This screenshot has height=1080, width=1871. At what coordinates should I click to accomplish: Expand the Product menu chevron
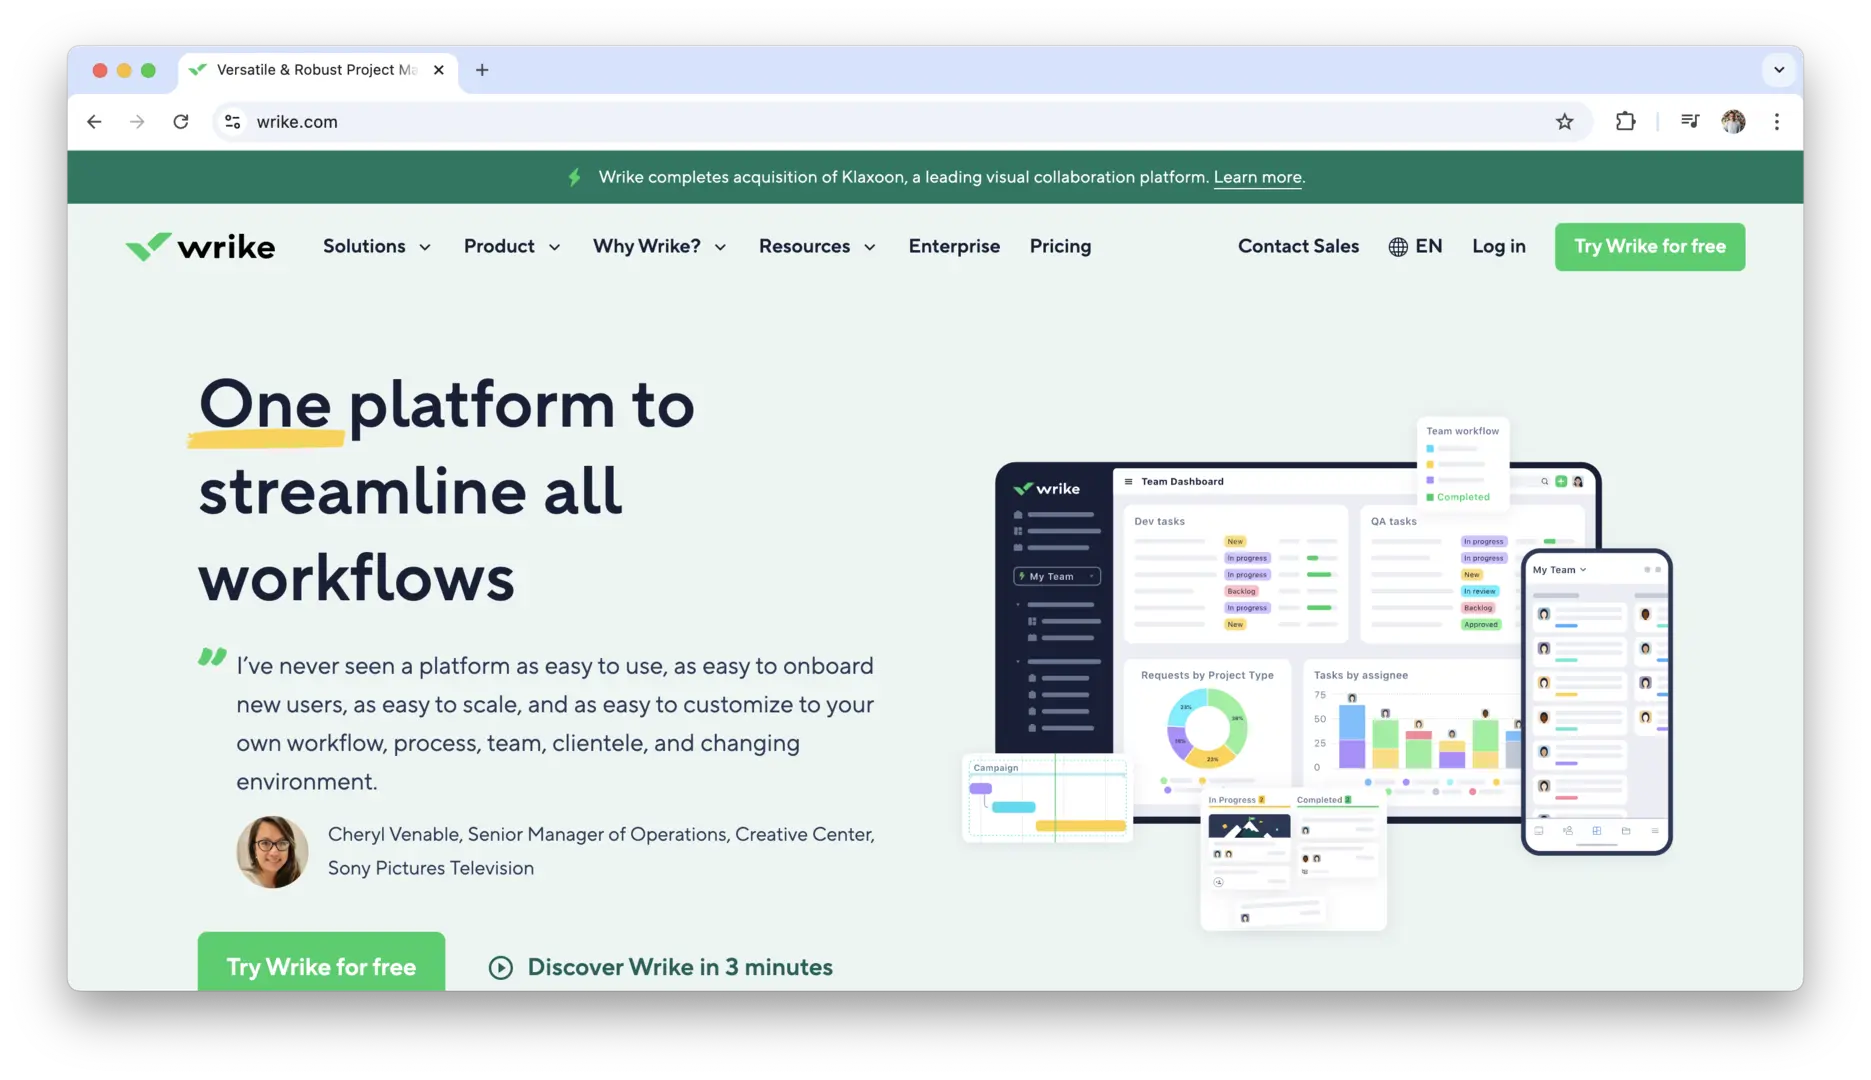point(555,248)
